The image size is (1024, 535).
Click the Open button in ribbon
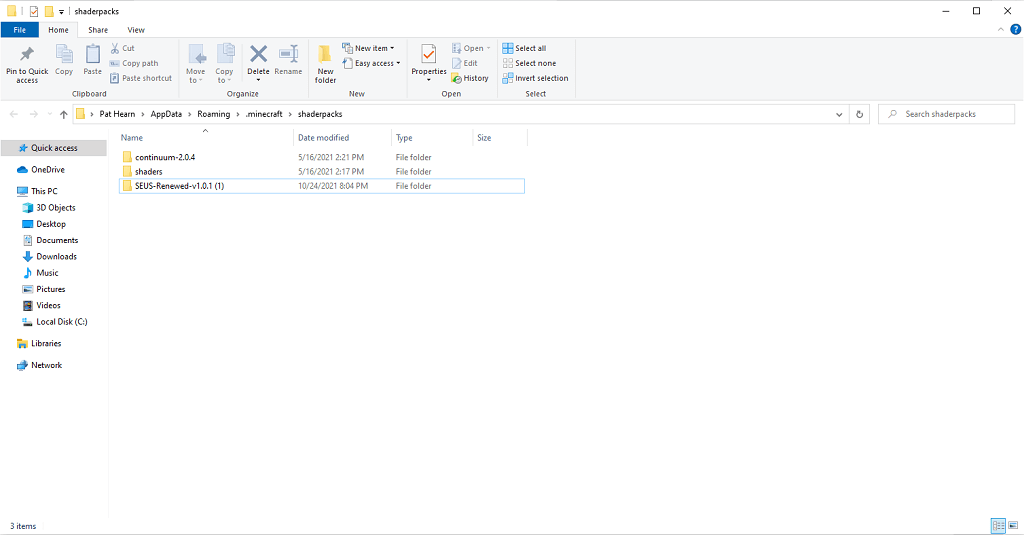coord(471,48)
